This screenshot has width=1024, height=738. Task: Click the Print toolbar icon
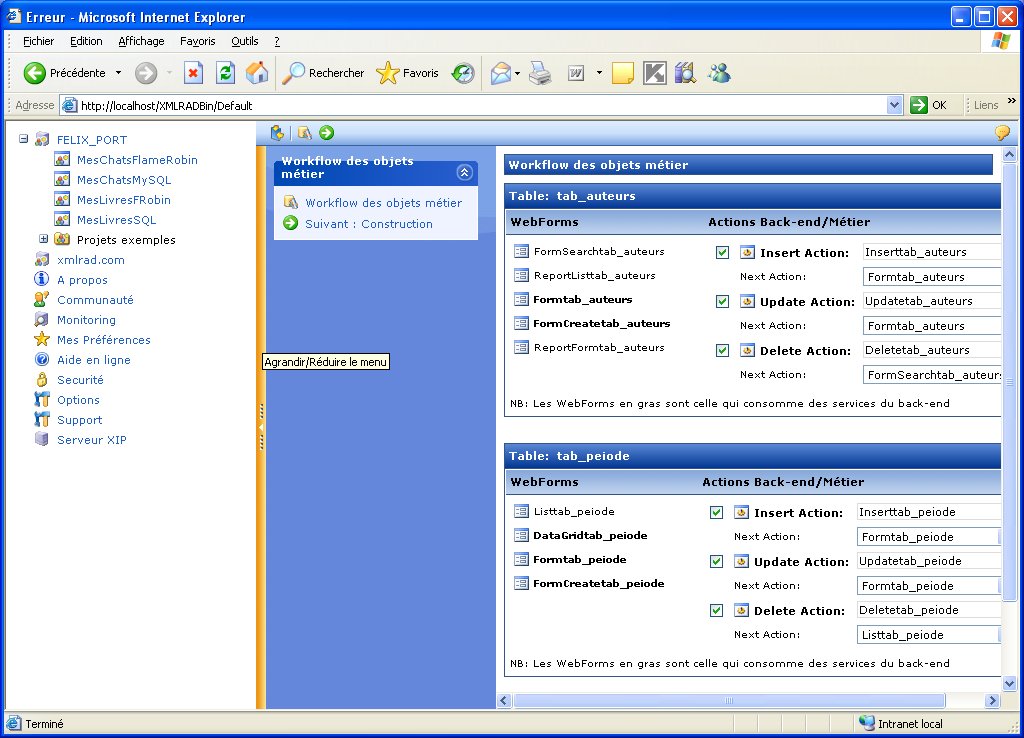point(540,73)
